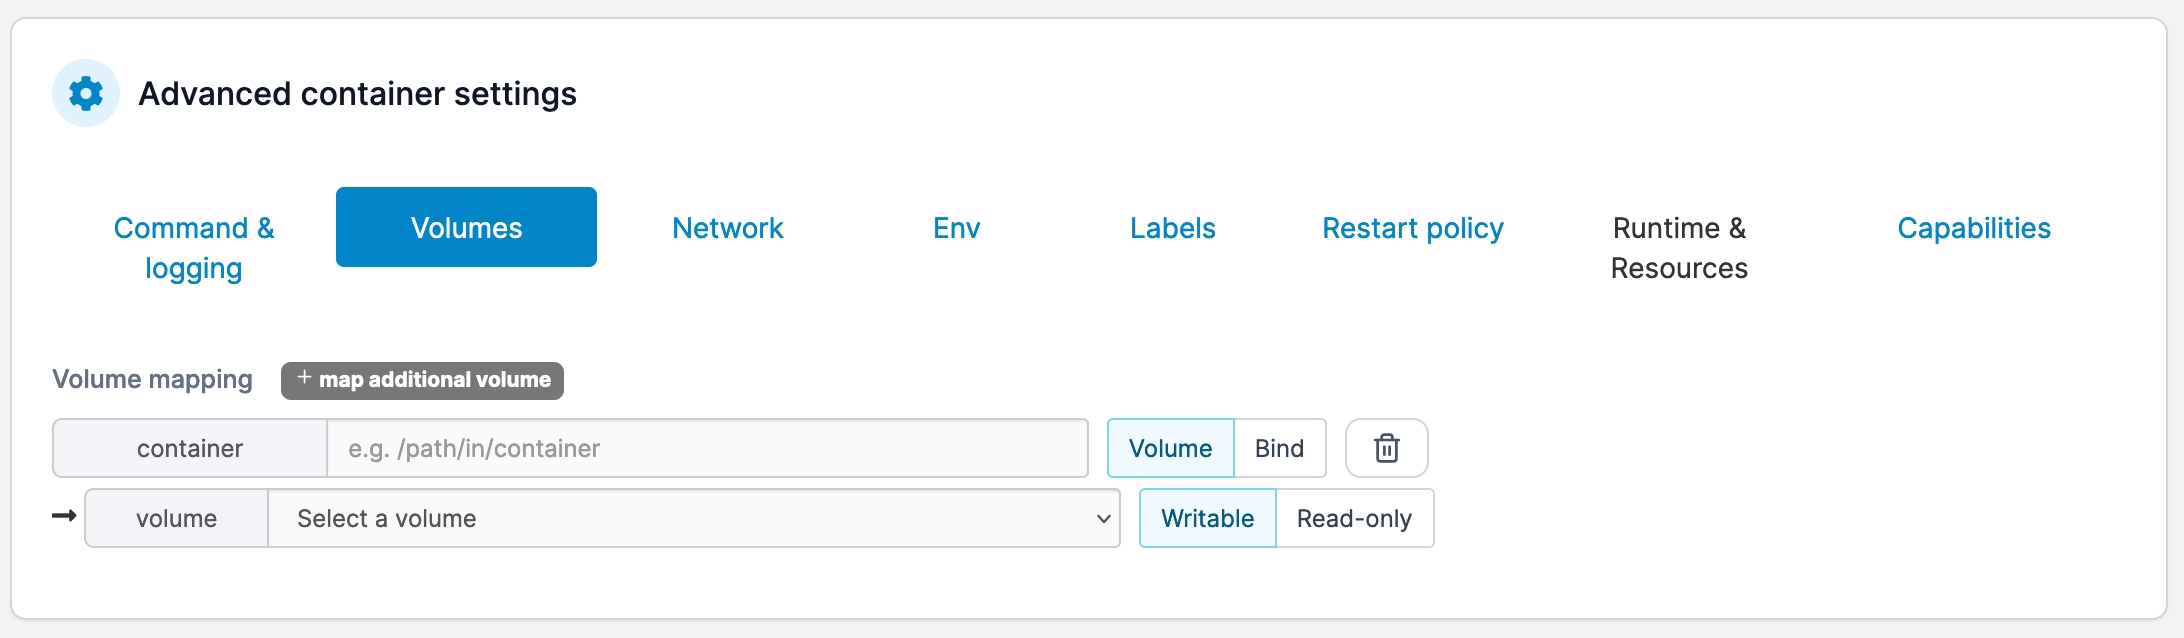The image size is (2184, 638).
Task: Set volume access to Writable
Action: point(1207,518)
